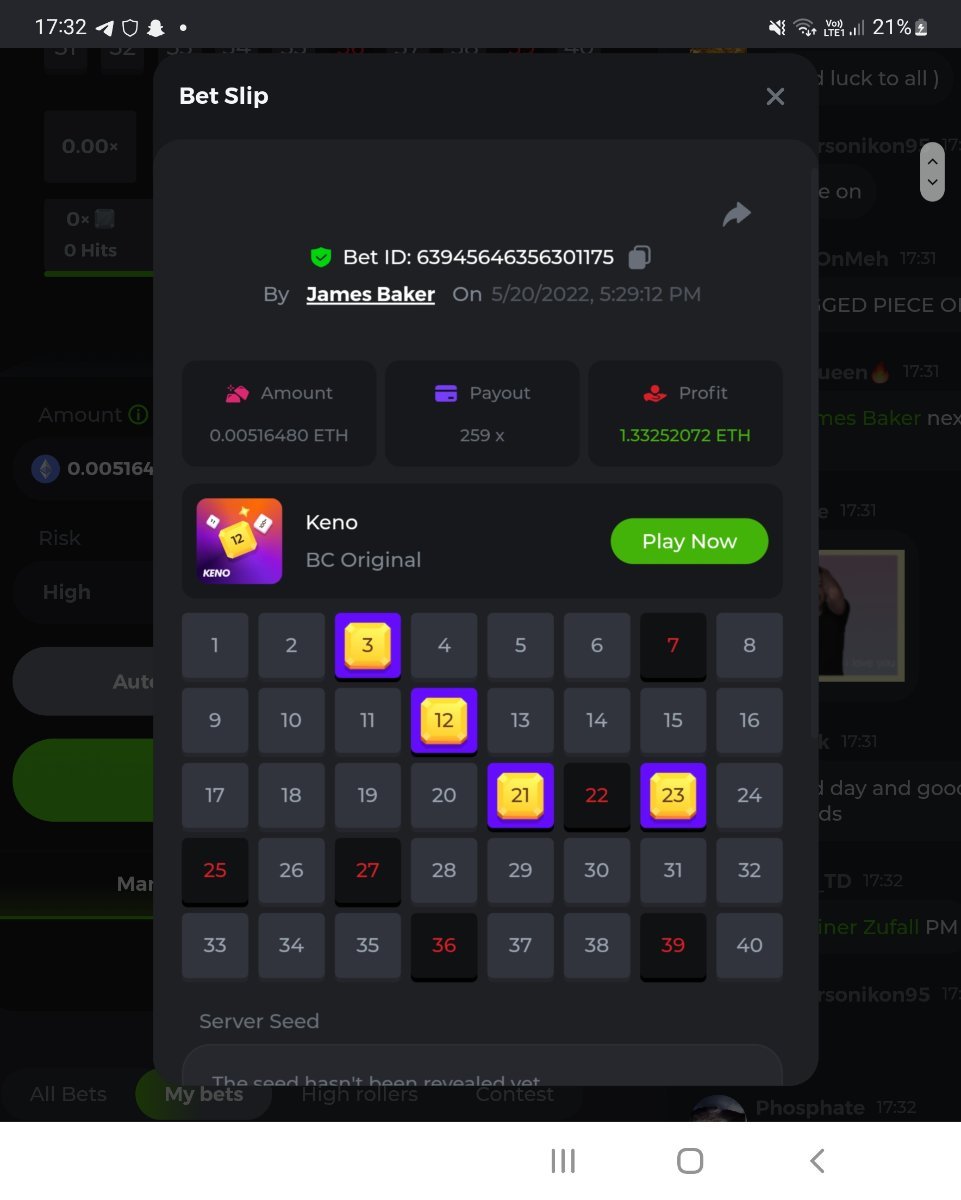961x1200 pixels.
Task: Select the gem tile number 21
Action: click(x=520, y=796)
